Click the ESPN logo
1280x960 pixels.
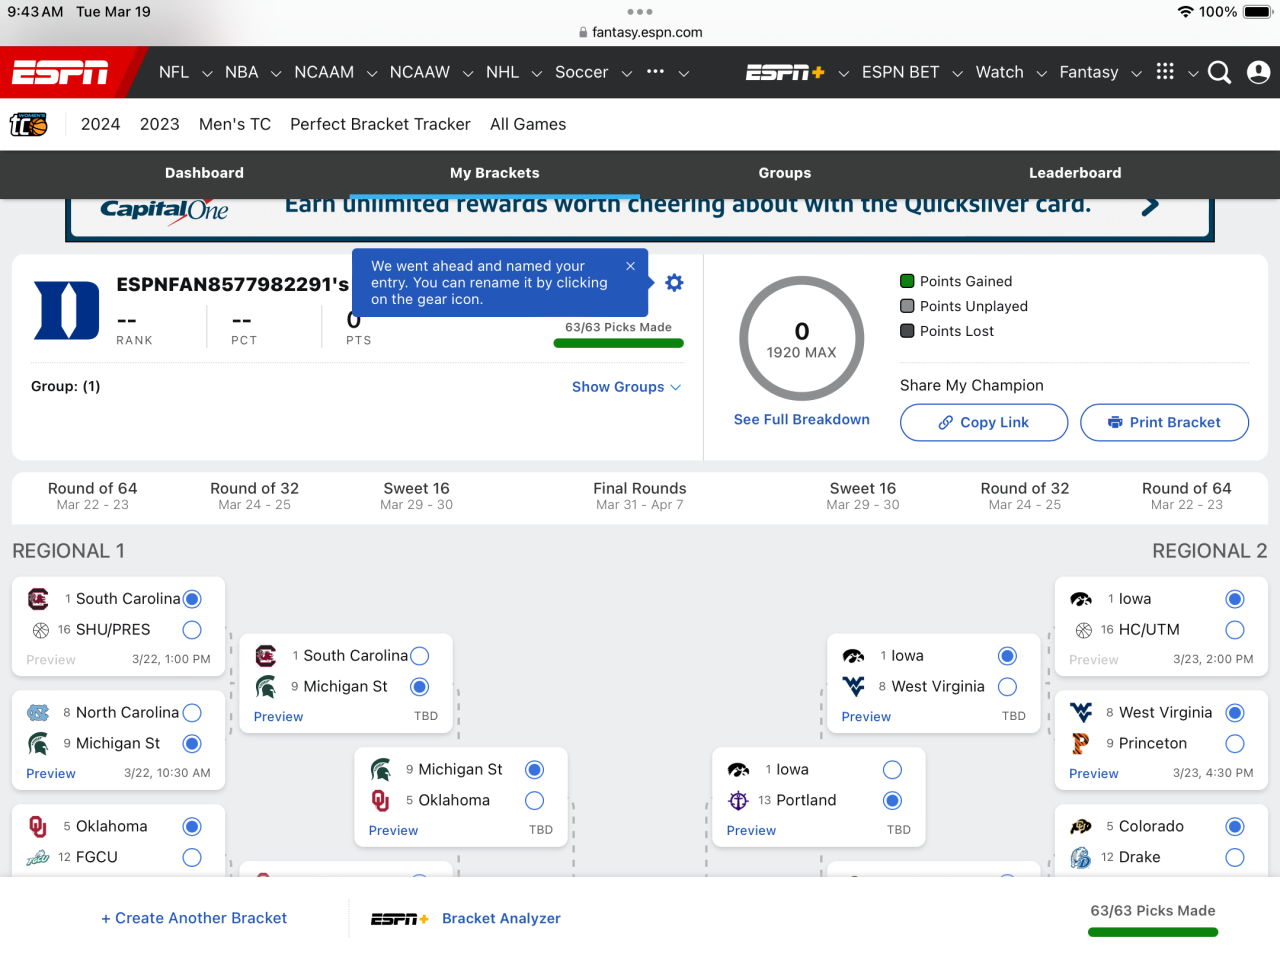pyautogui.click(x=61, y=72)
